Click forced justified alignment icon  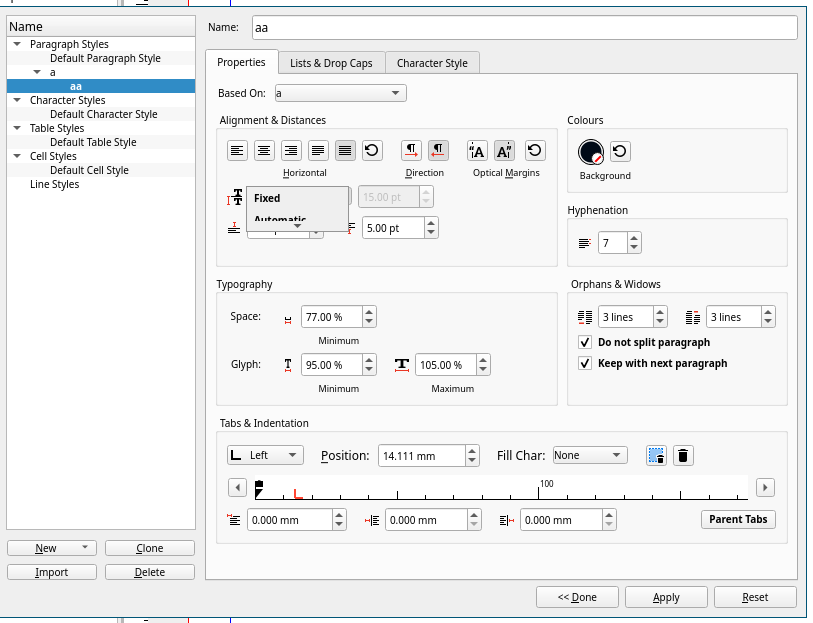tap(345, 151)
